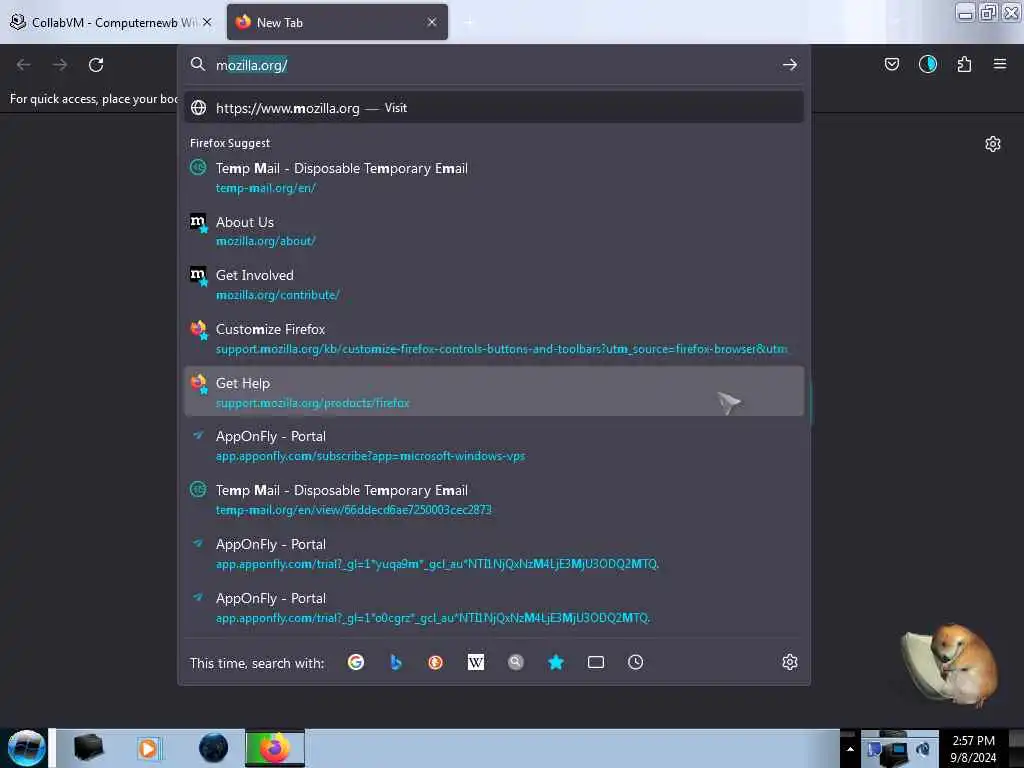Personalize New Tab with gear icon
Screen dimensions: 1024x768
(x=992, y=144)
